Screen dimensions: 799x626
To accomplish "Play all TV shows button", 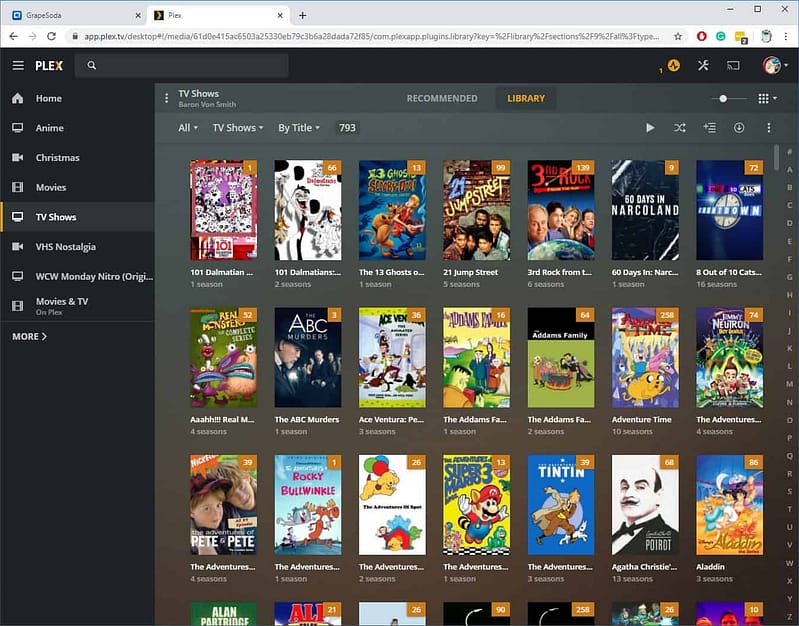I will click(650, 127).
